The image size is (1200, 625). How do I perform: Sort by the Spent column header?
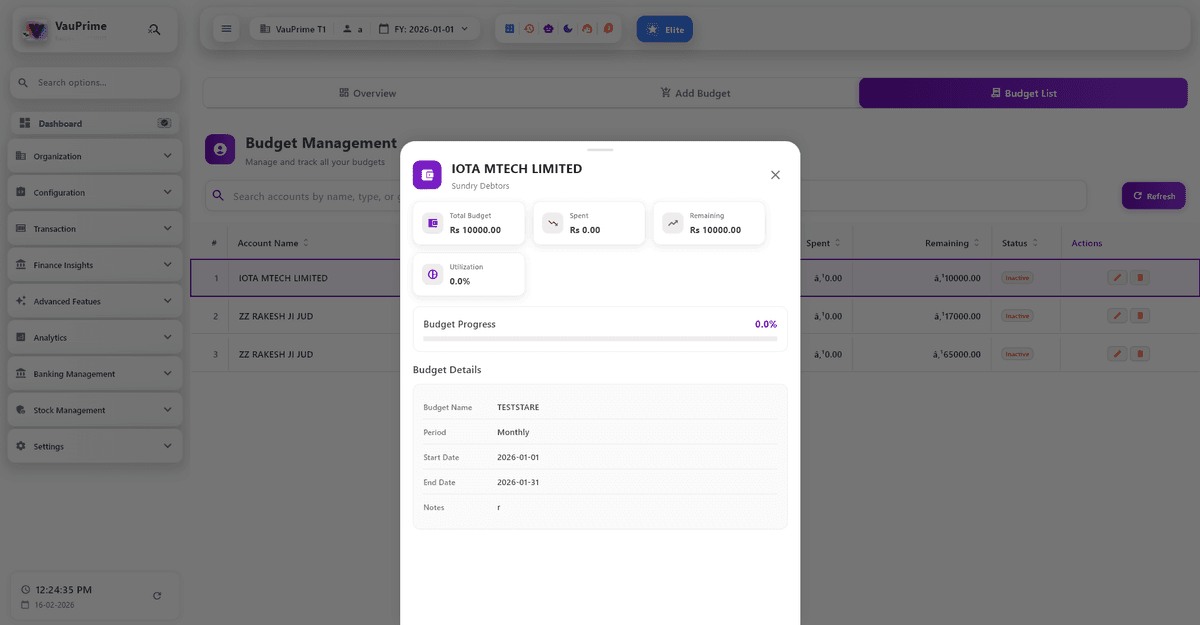pyautogui.click(x=824, y=243)
